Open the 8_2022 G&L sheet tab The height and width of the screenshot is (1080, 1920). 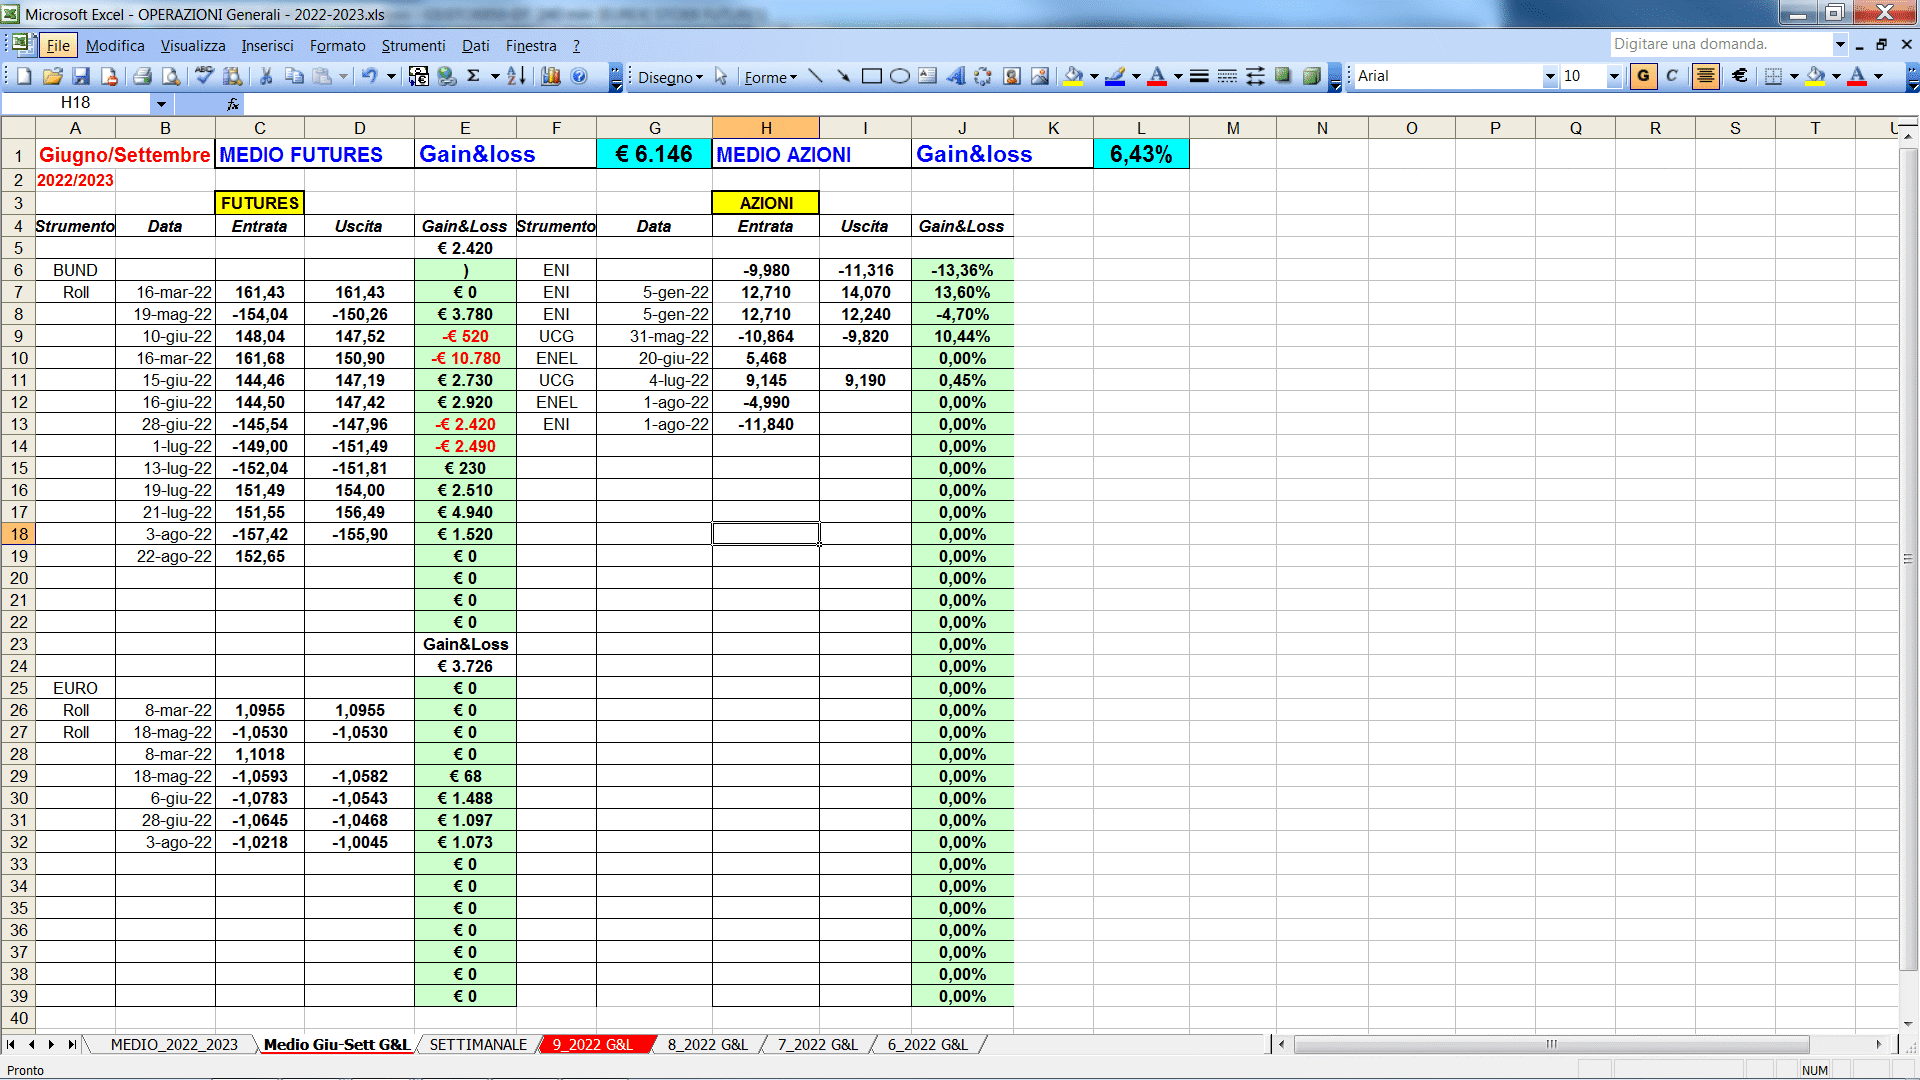[x=707, y=1044]
